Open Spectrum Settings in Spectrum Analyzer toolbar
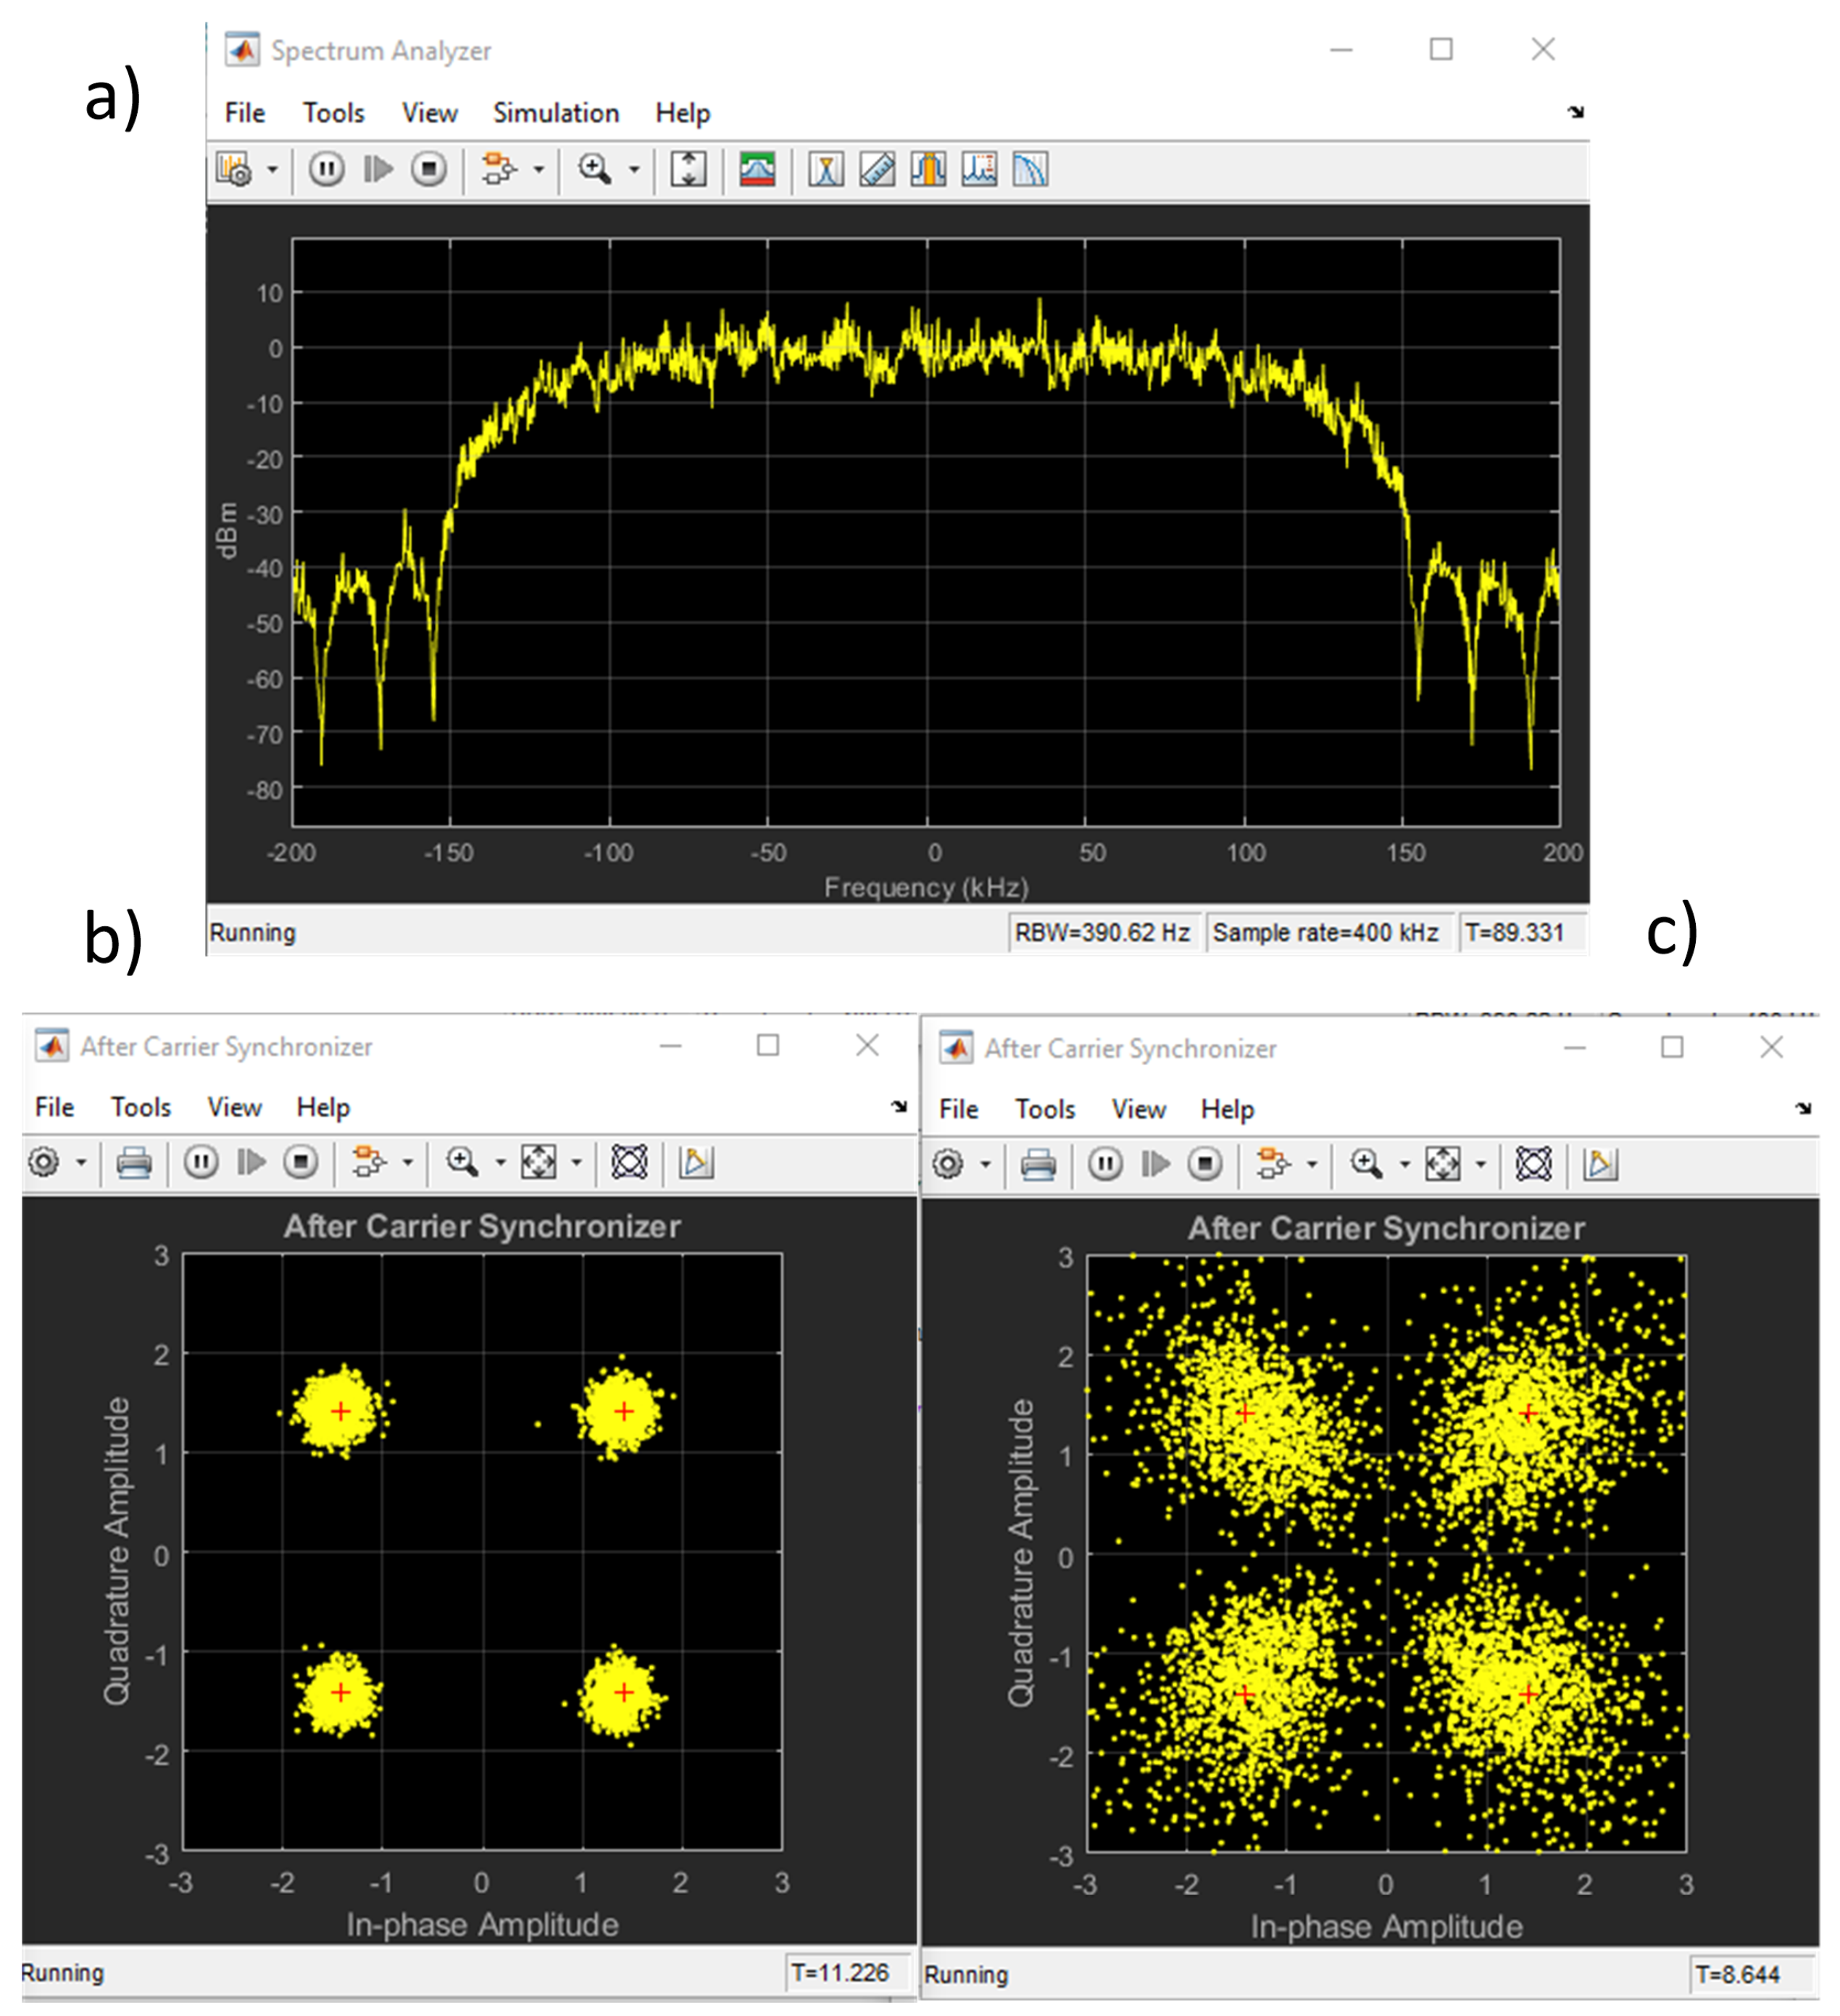The image size is (1840, 2016). [x=234, y=169]
